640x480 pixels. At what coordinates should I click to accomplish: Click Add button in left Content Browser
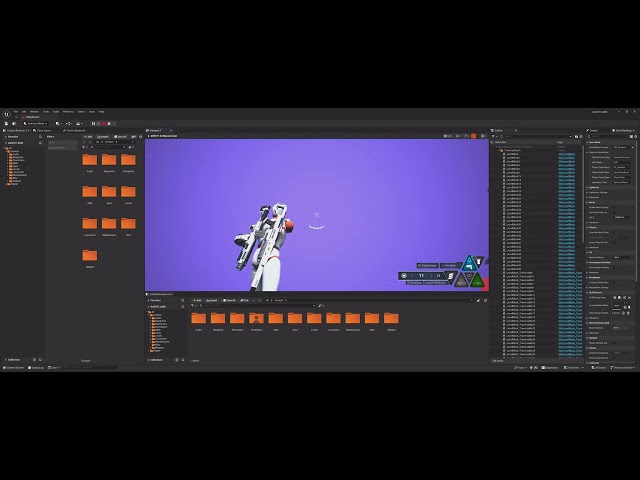[88, 137]
